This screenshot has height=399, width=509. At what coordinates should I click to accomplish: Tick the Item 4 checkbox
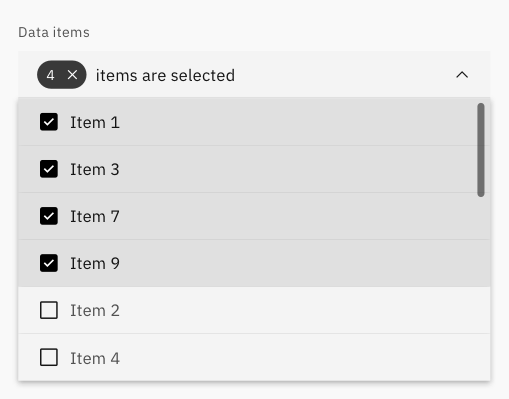tap(49, 357)
